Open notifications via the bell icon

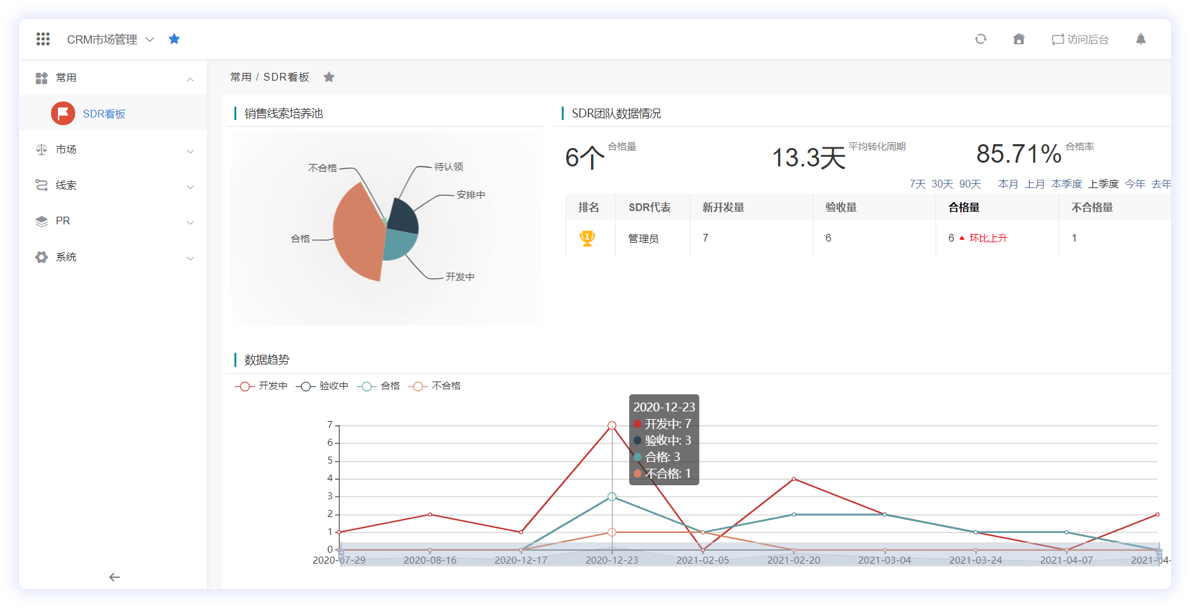pyautogui.click(x=1140, y=39)
